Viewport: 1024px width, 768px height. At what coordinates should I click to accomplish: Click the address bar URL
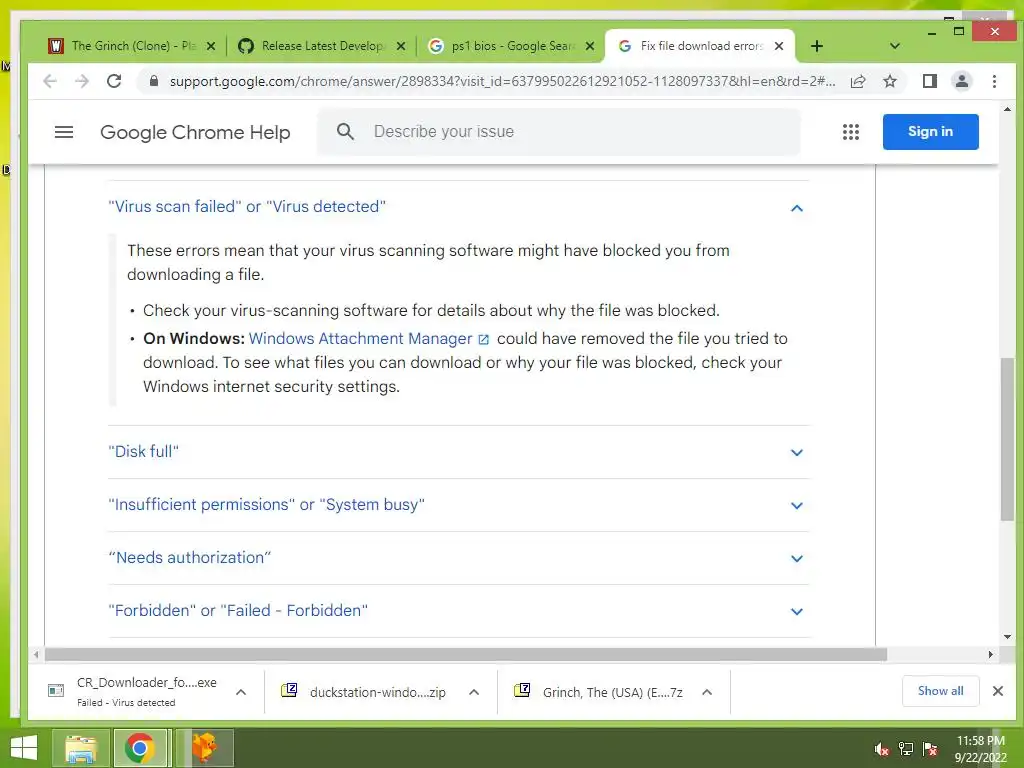pos(502,81)
